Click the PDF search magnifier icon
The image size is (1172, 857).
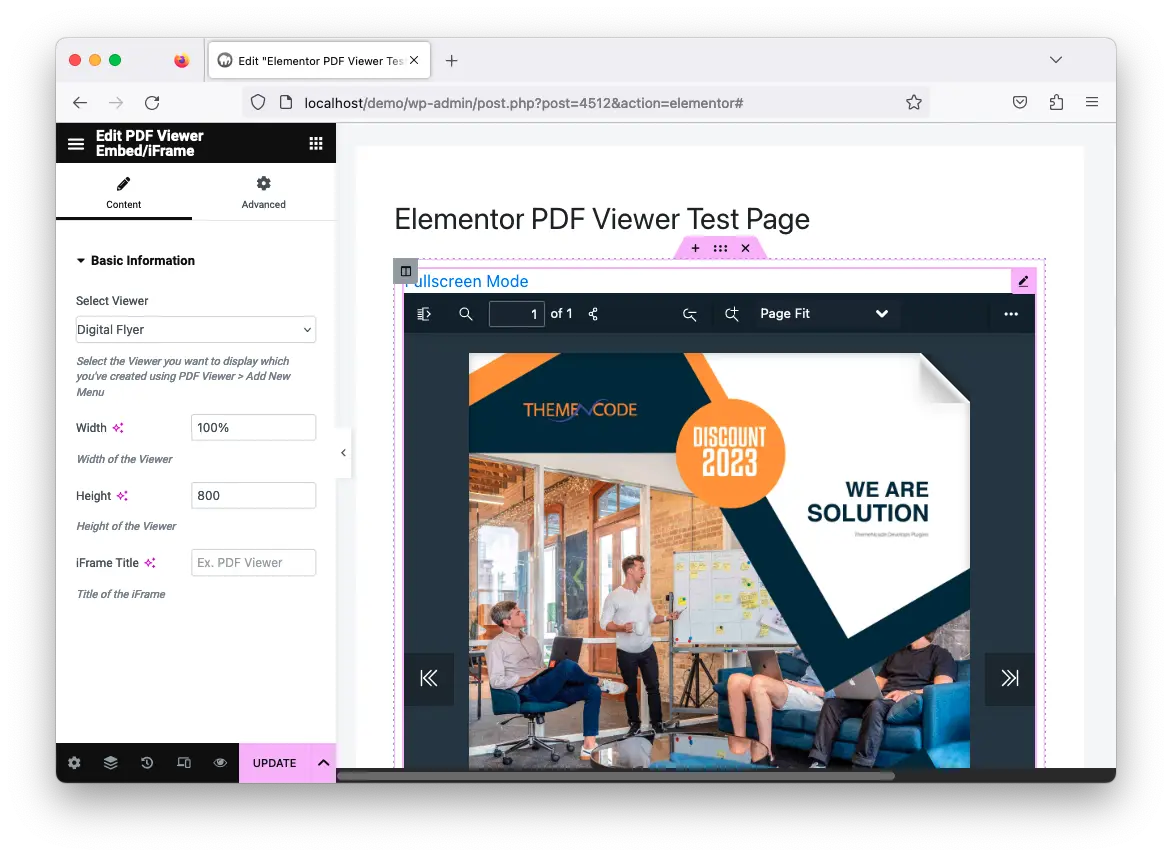466,314
